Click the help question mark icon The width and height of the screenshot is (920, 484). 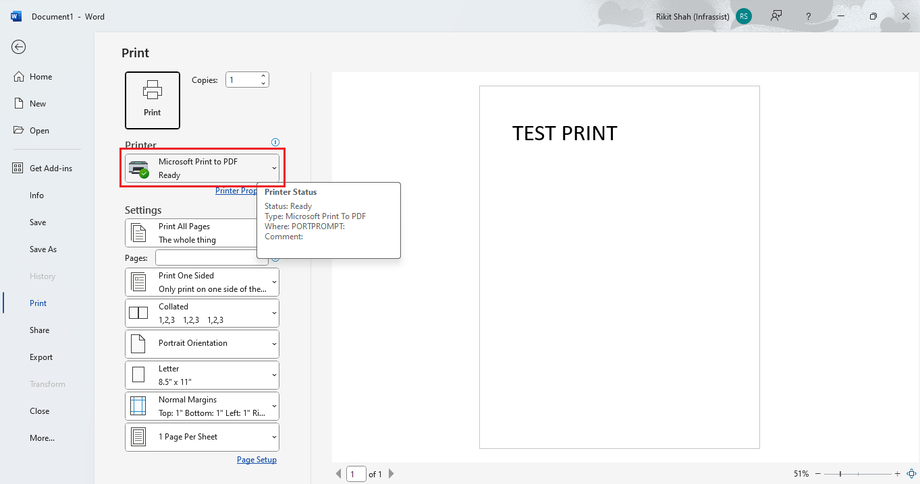click(808, 16)
